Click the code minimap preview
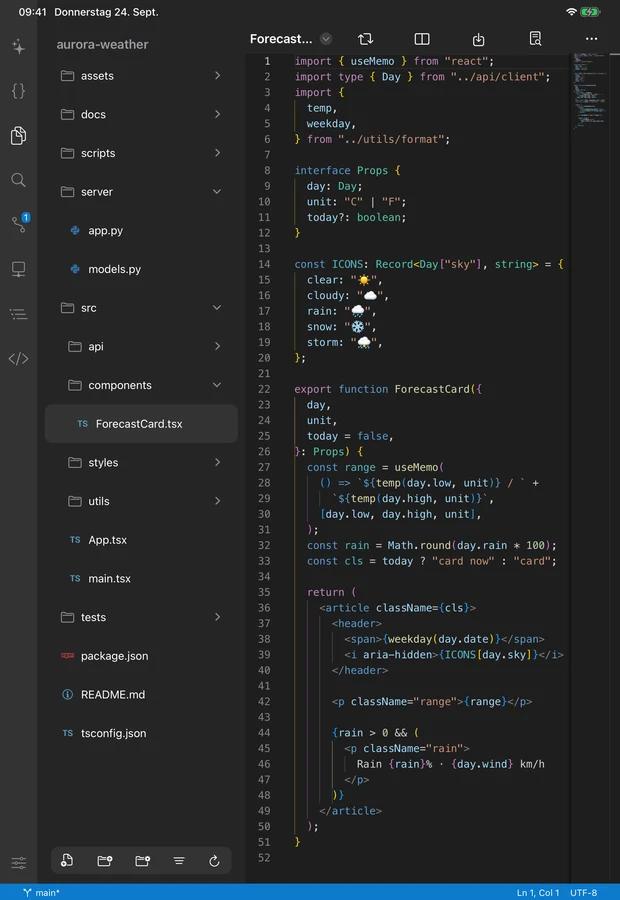Viewport: 620px width, 900px height. click(591, 90)
